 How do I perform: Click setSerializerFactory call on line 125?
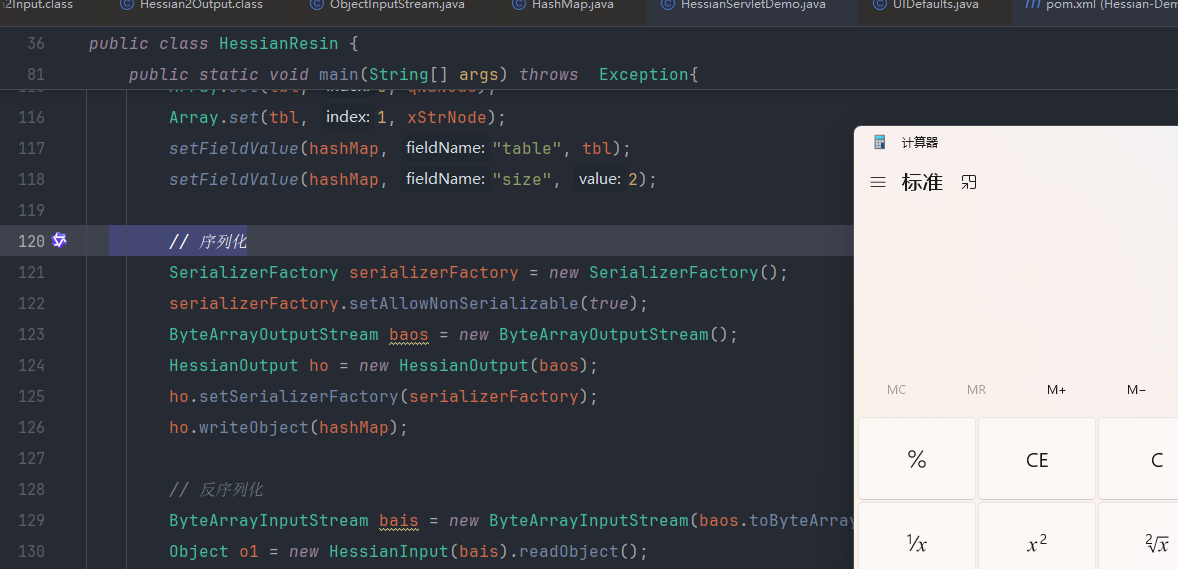point(298,396)
